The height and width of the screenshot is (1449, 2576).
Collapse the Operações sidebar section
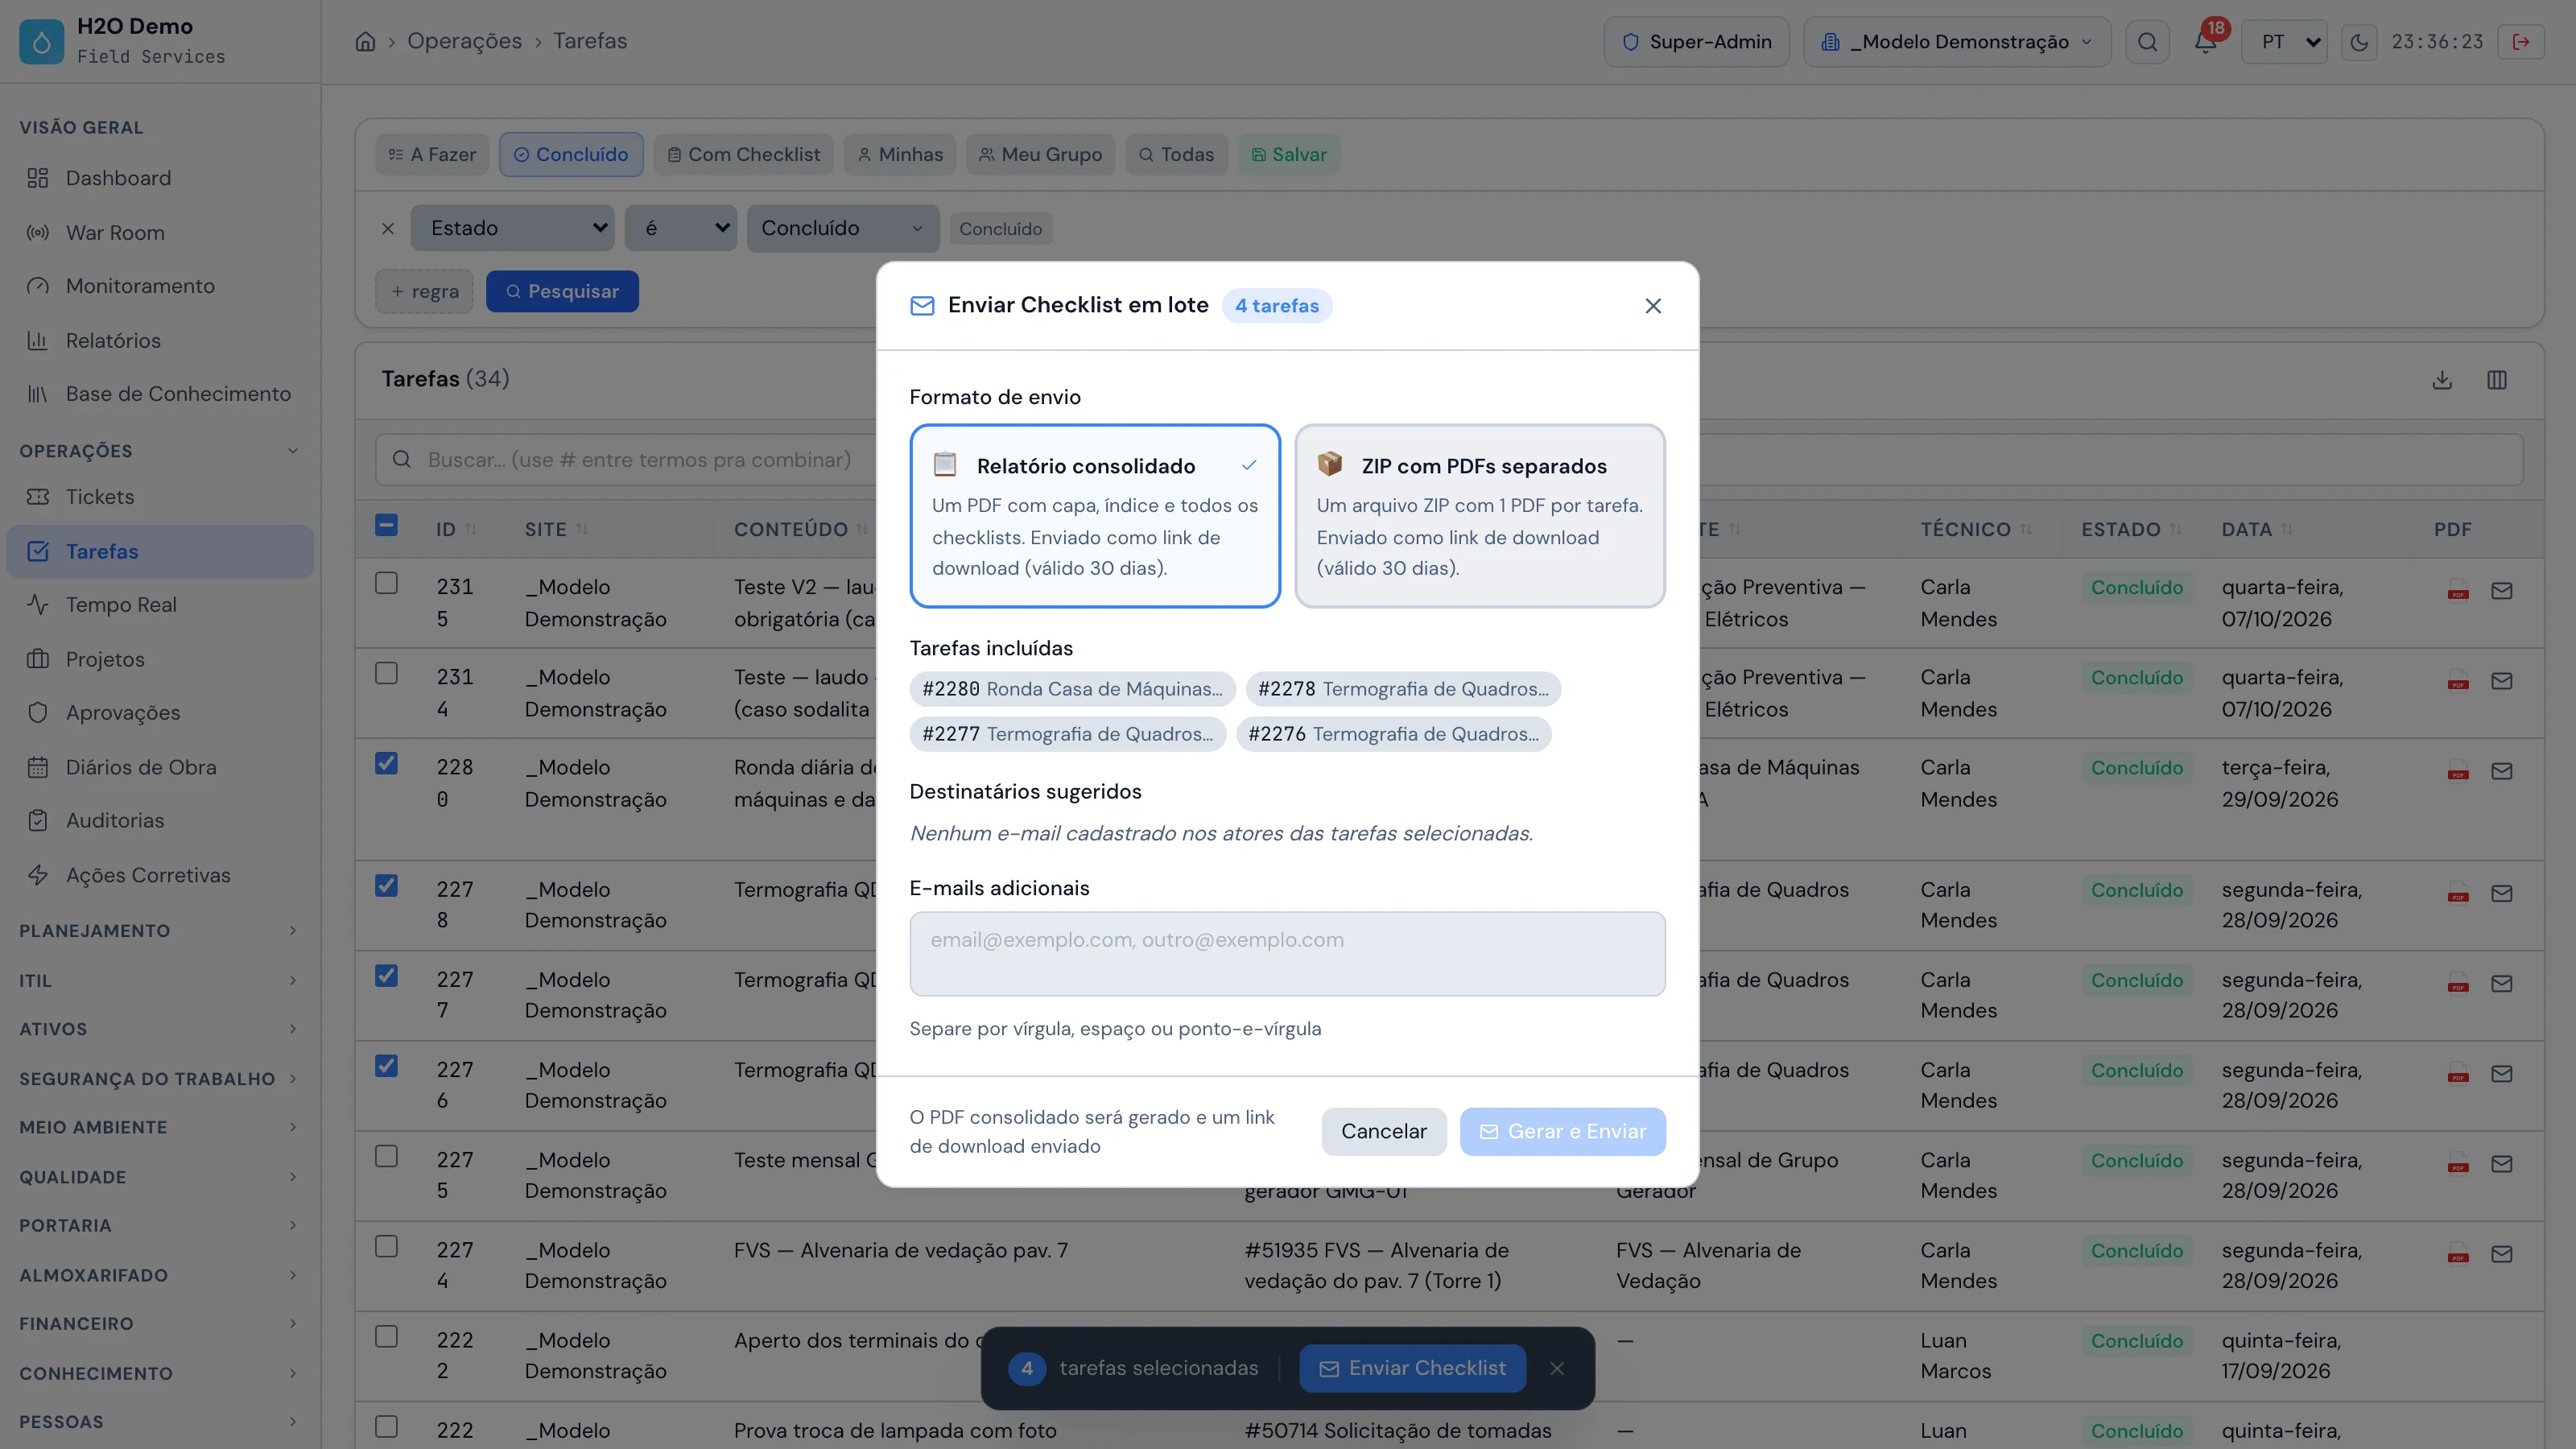(160, 451)
